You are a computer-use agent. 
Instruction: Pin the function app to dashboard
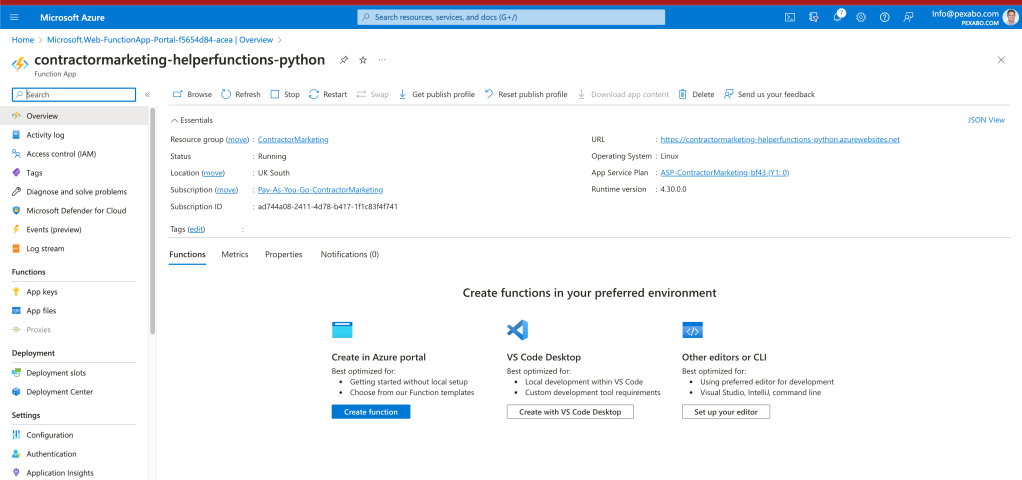coord(344,60)
